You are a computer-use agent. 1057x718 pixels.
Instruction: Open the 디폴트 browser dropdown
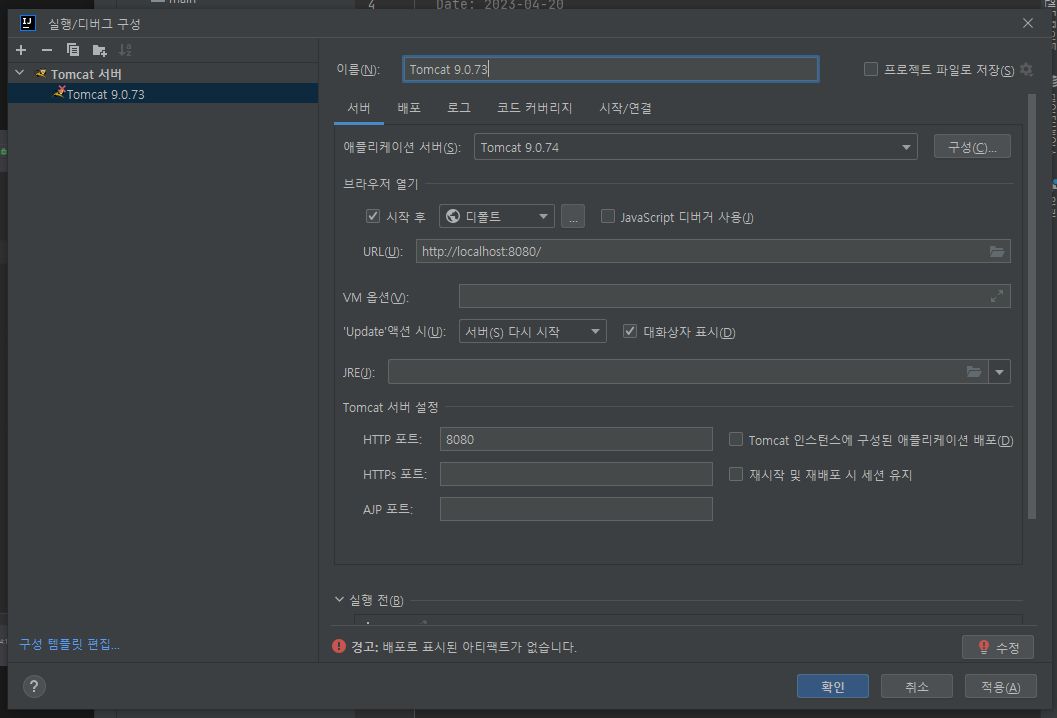pos(497,216)
